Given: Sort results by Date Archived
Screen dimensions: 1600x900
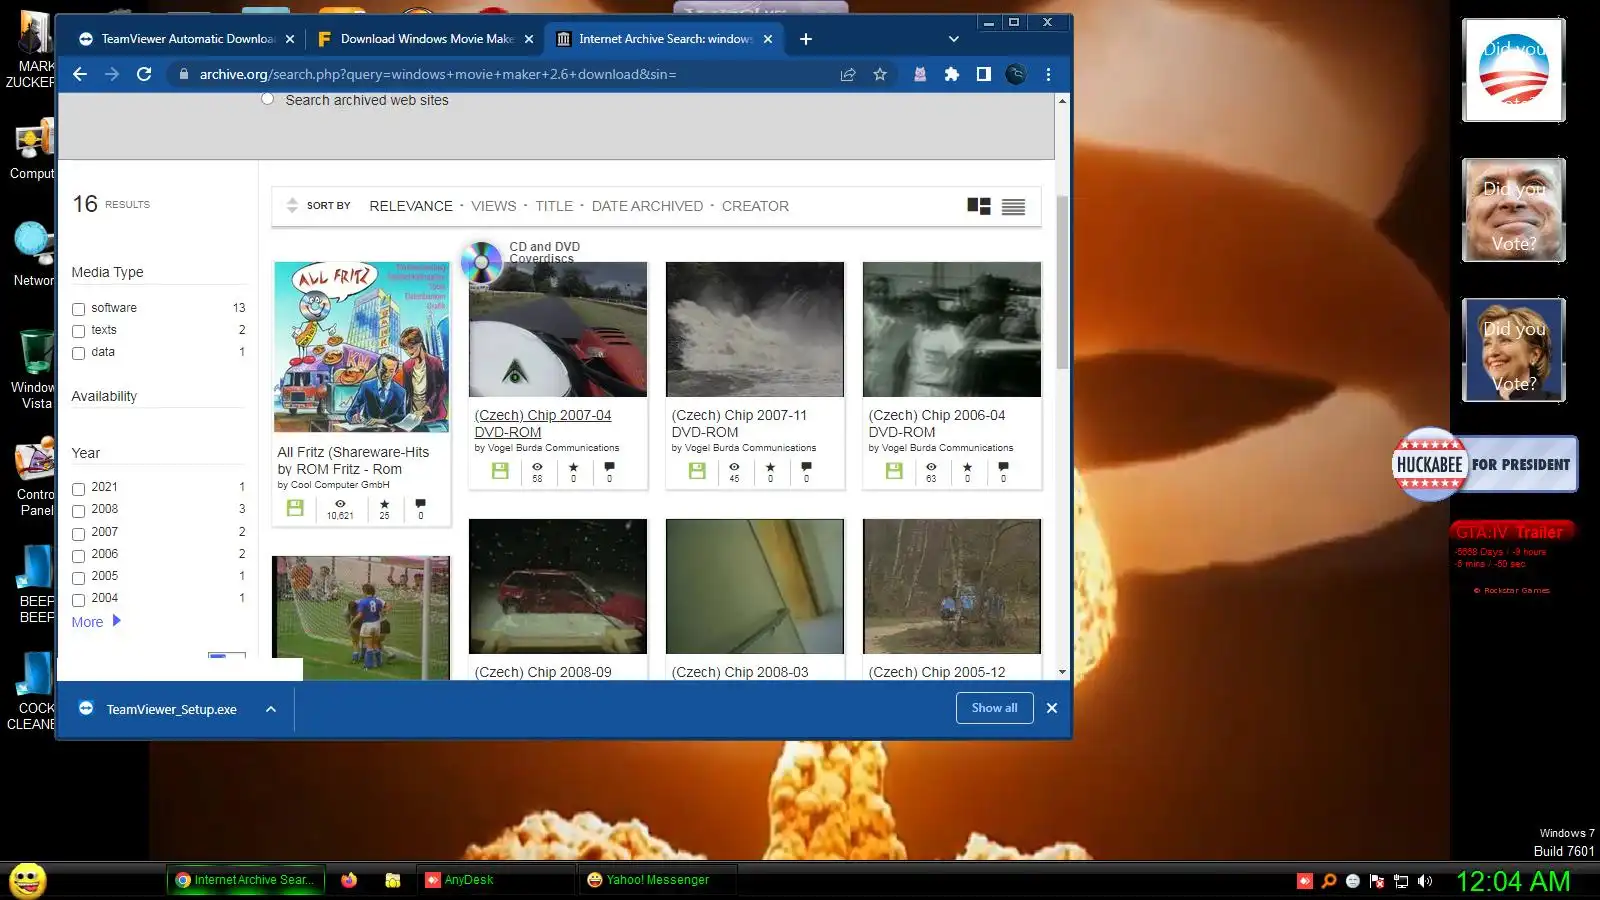Looking at the screenshot, I should click(647, 206).
